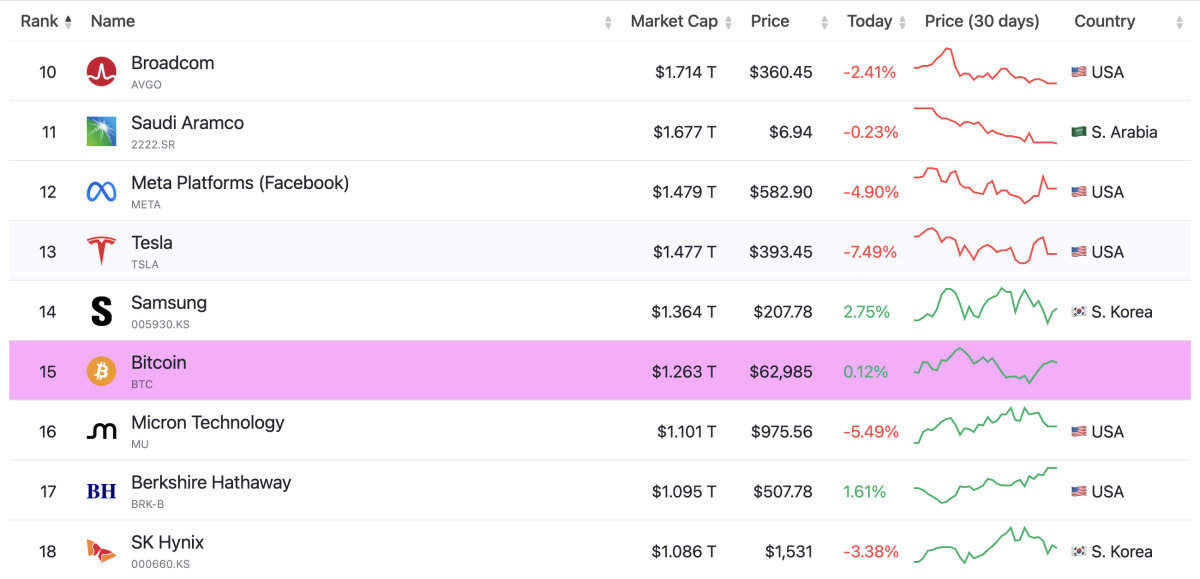Click the Micron Technology logo icon
1200x579 pixels.
pyautogui.click(x=101, y=432)
